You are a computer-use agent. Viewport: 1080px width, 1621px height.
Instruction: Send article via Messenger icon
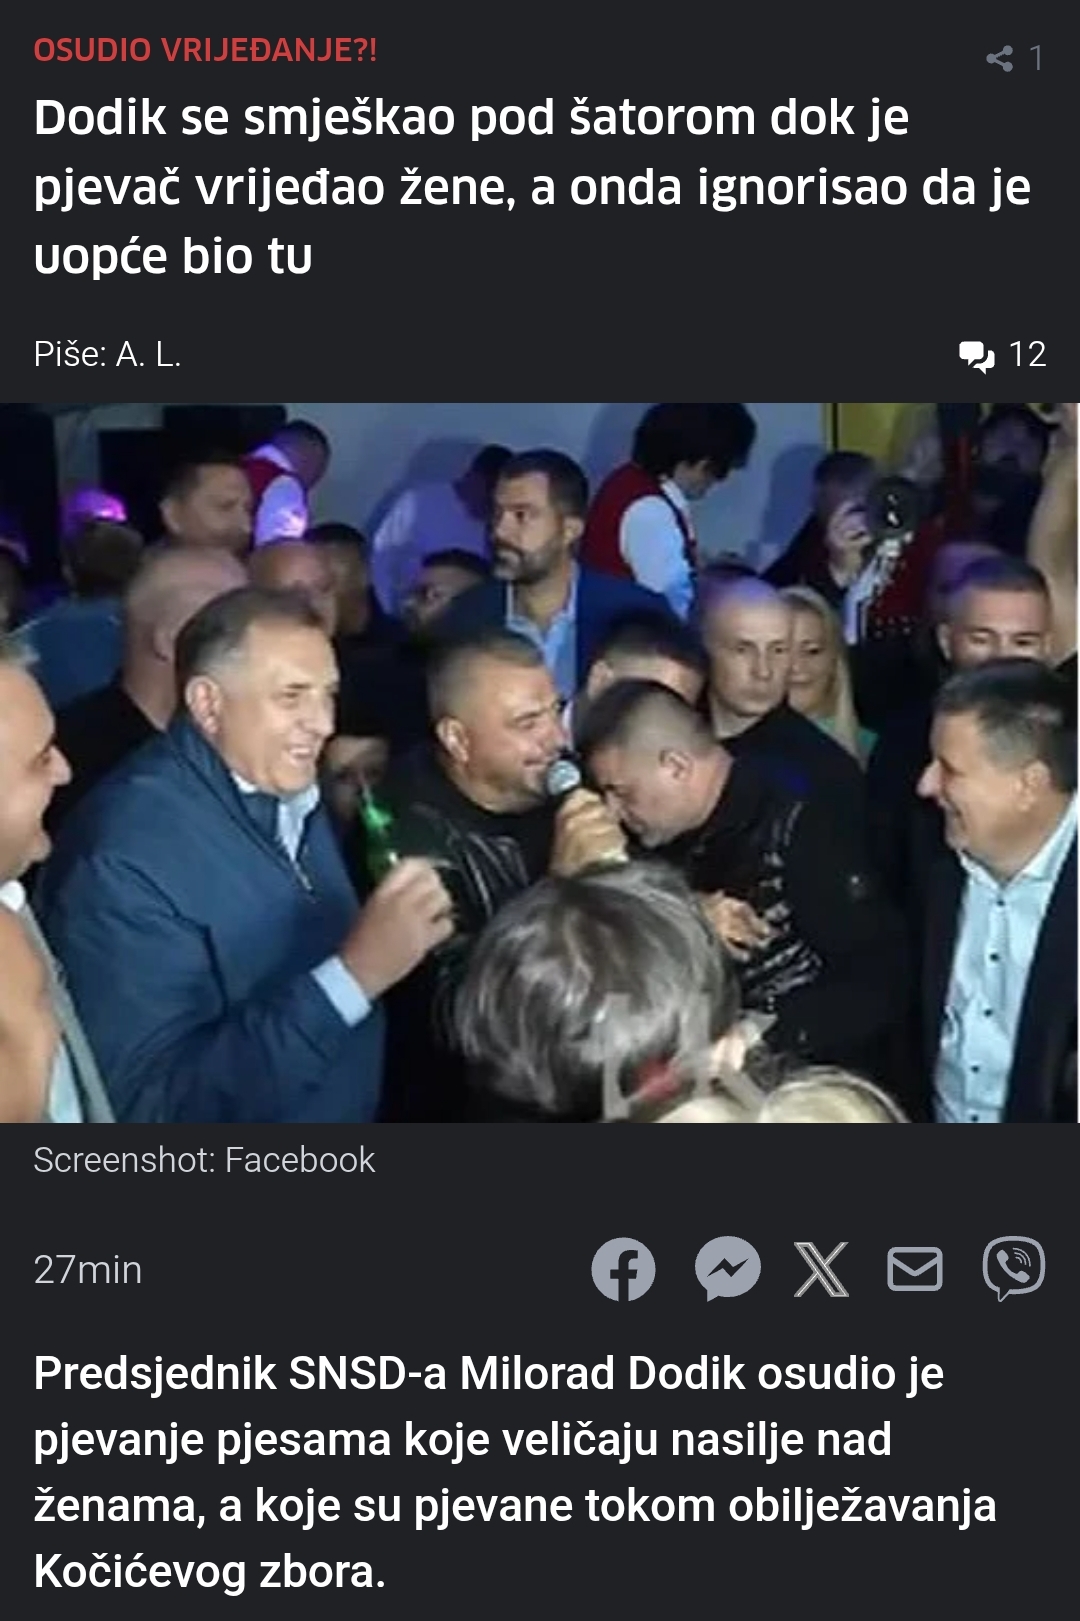(728, 1269)
